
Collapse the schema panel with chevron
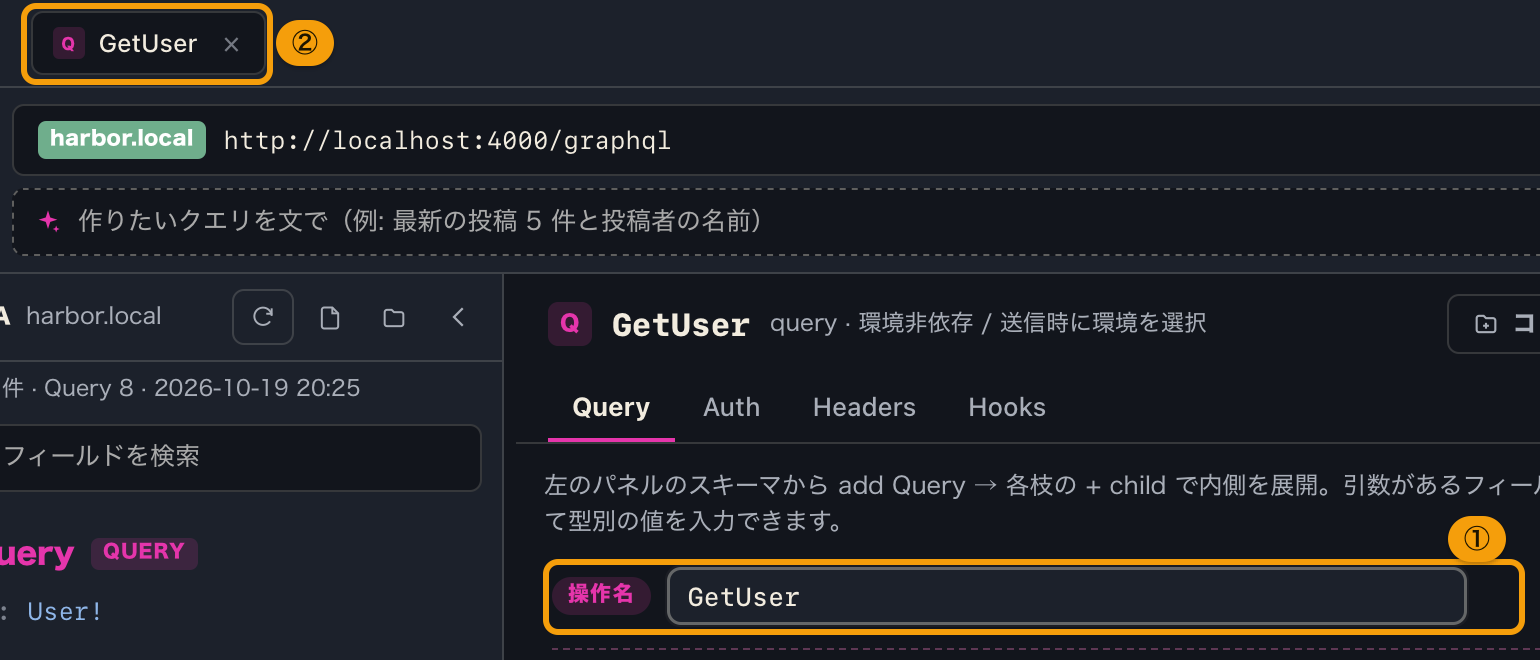458,318
